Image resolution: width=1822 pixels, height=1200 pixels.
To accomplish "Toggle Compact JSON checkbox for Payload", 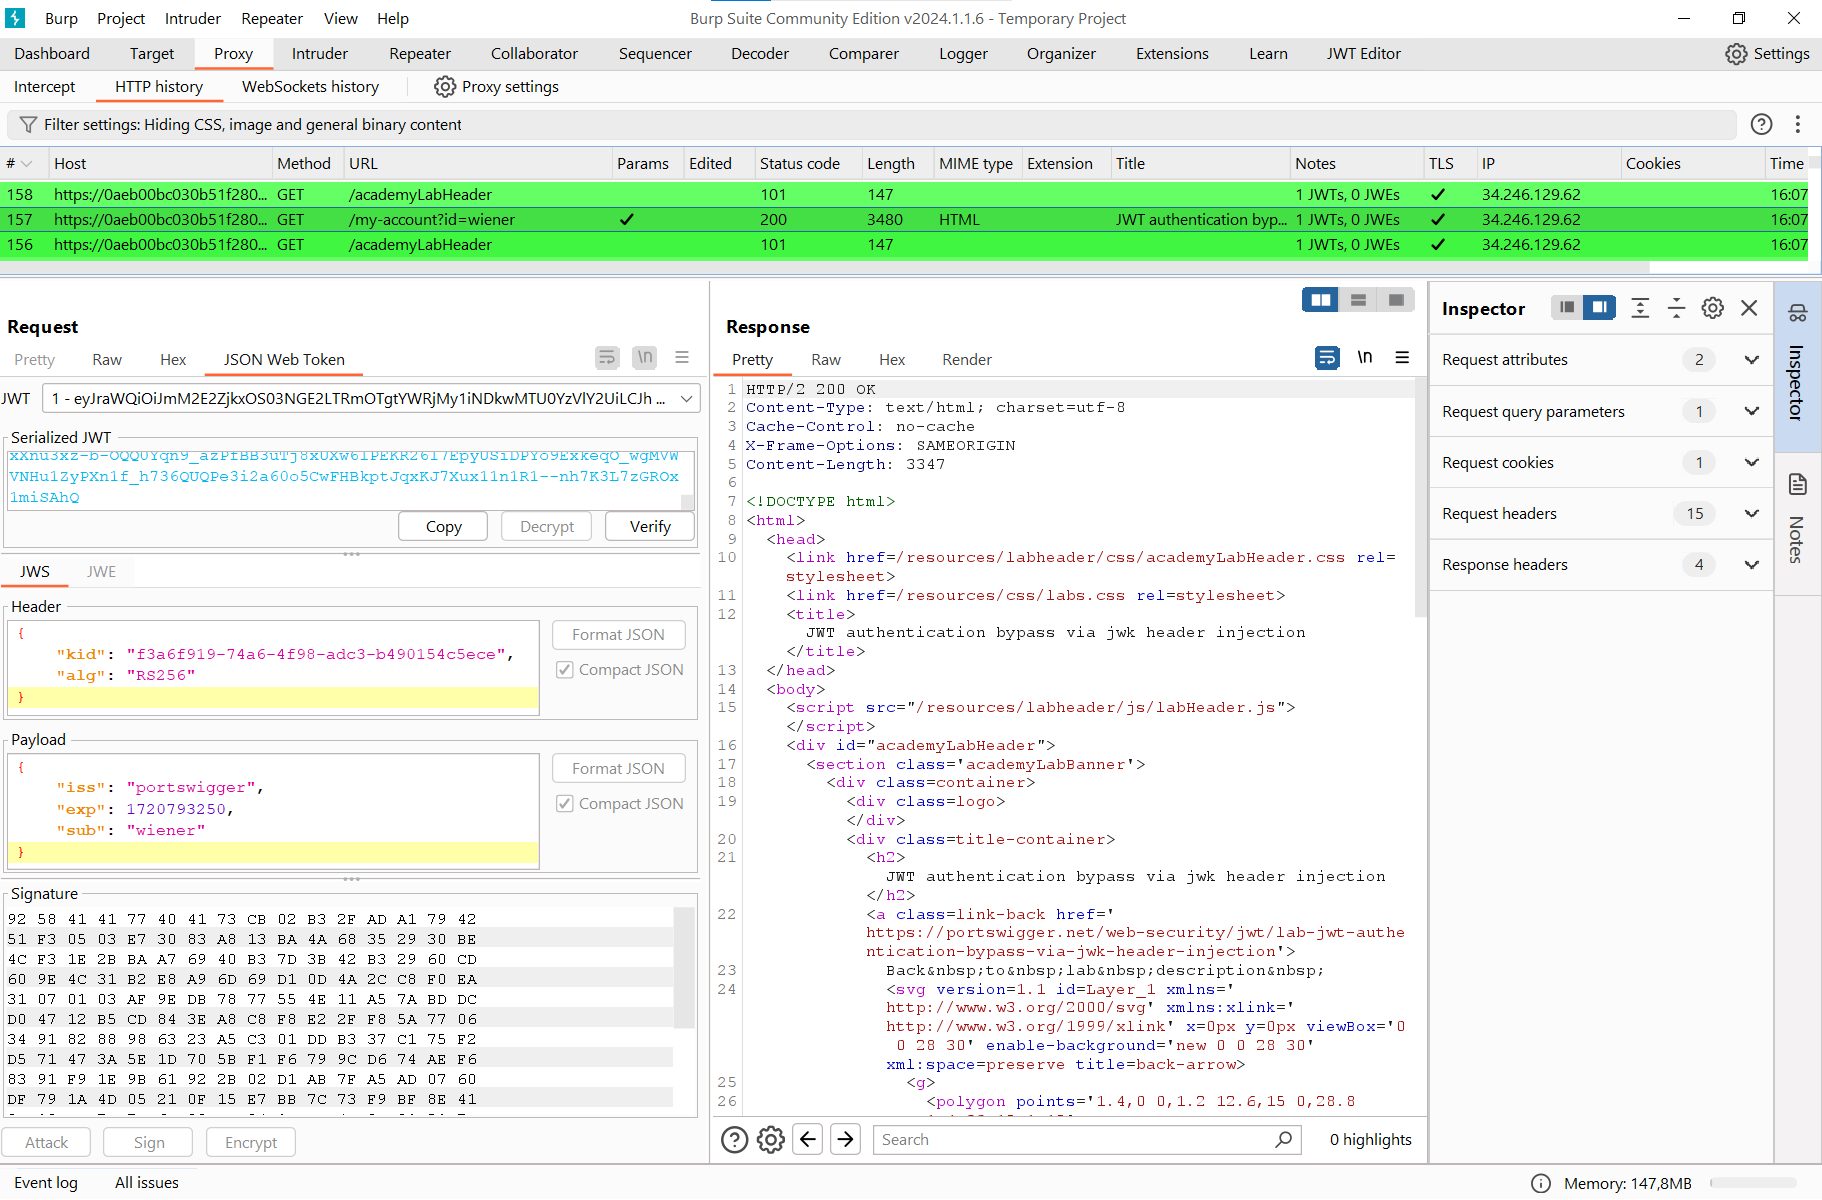I will point(565,804).
